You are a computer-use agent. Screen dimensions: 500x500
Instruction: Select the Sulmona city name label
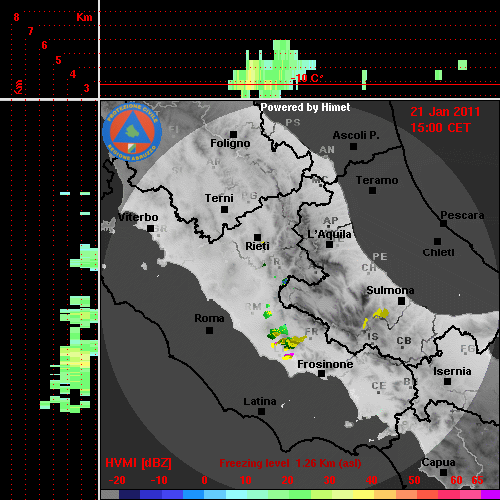tap(390, 290)
